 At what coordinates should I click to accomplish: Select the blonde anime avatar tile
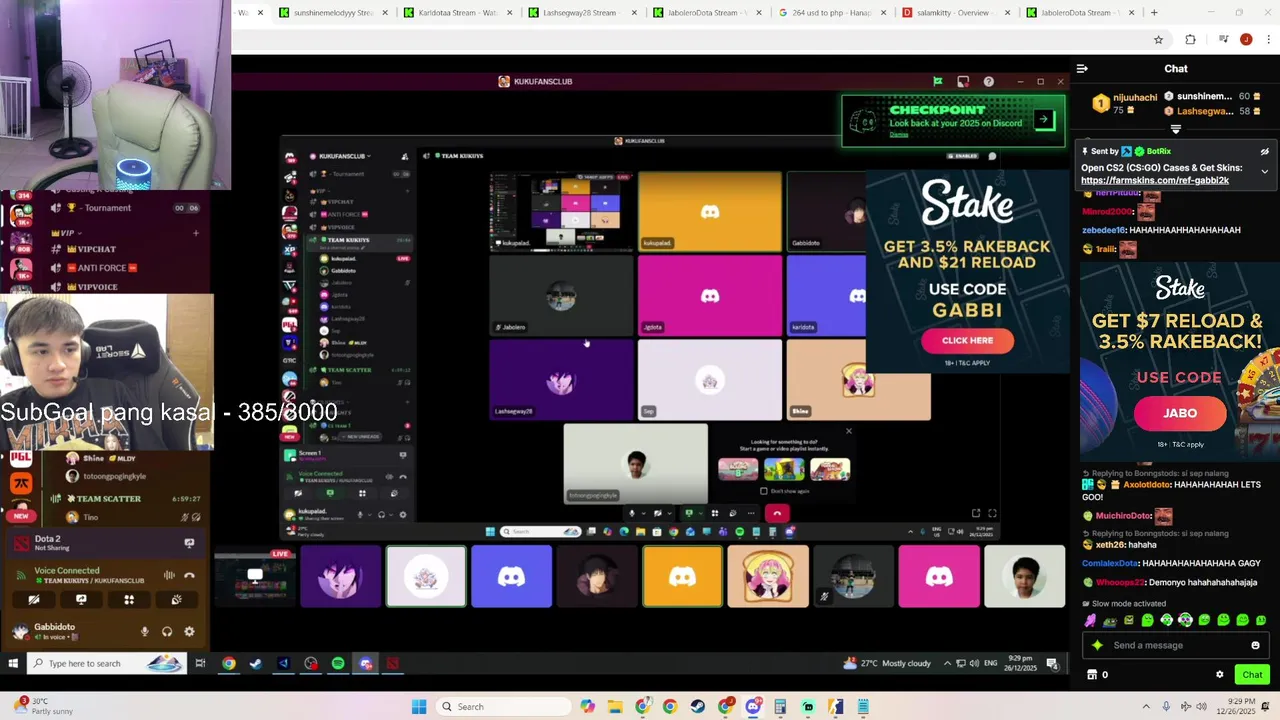click(x=768, y=576)
